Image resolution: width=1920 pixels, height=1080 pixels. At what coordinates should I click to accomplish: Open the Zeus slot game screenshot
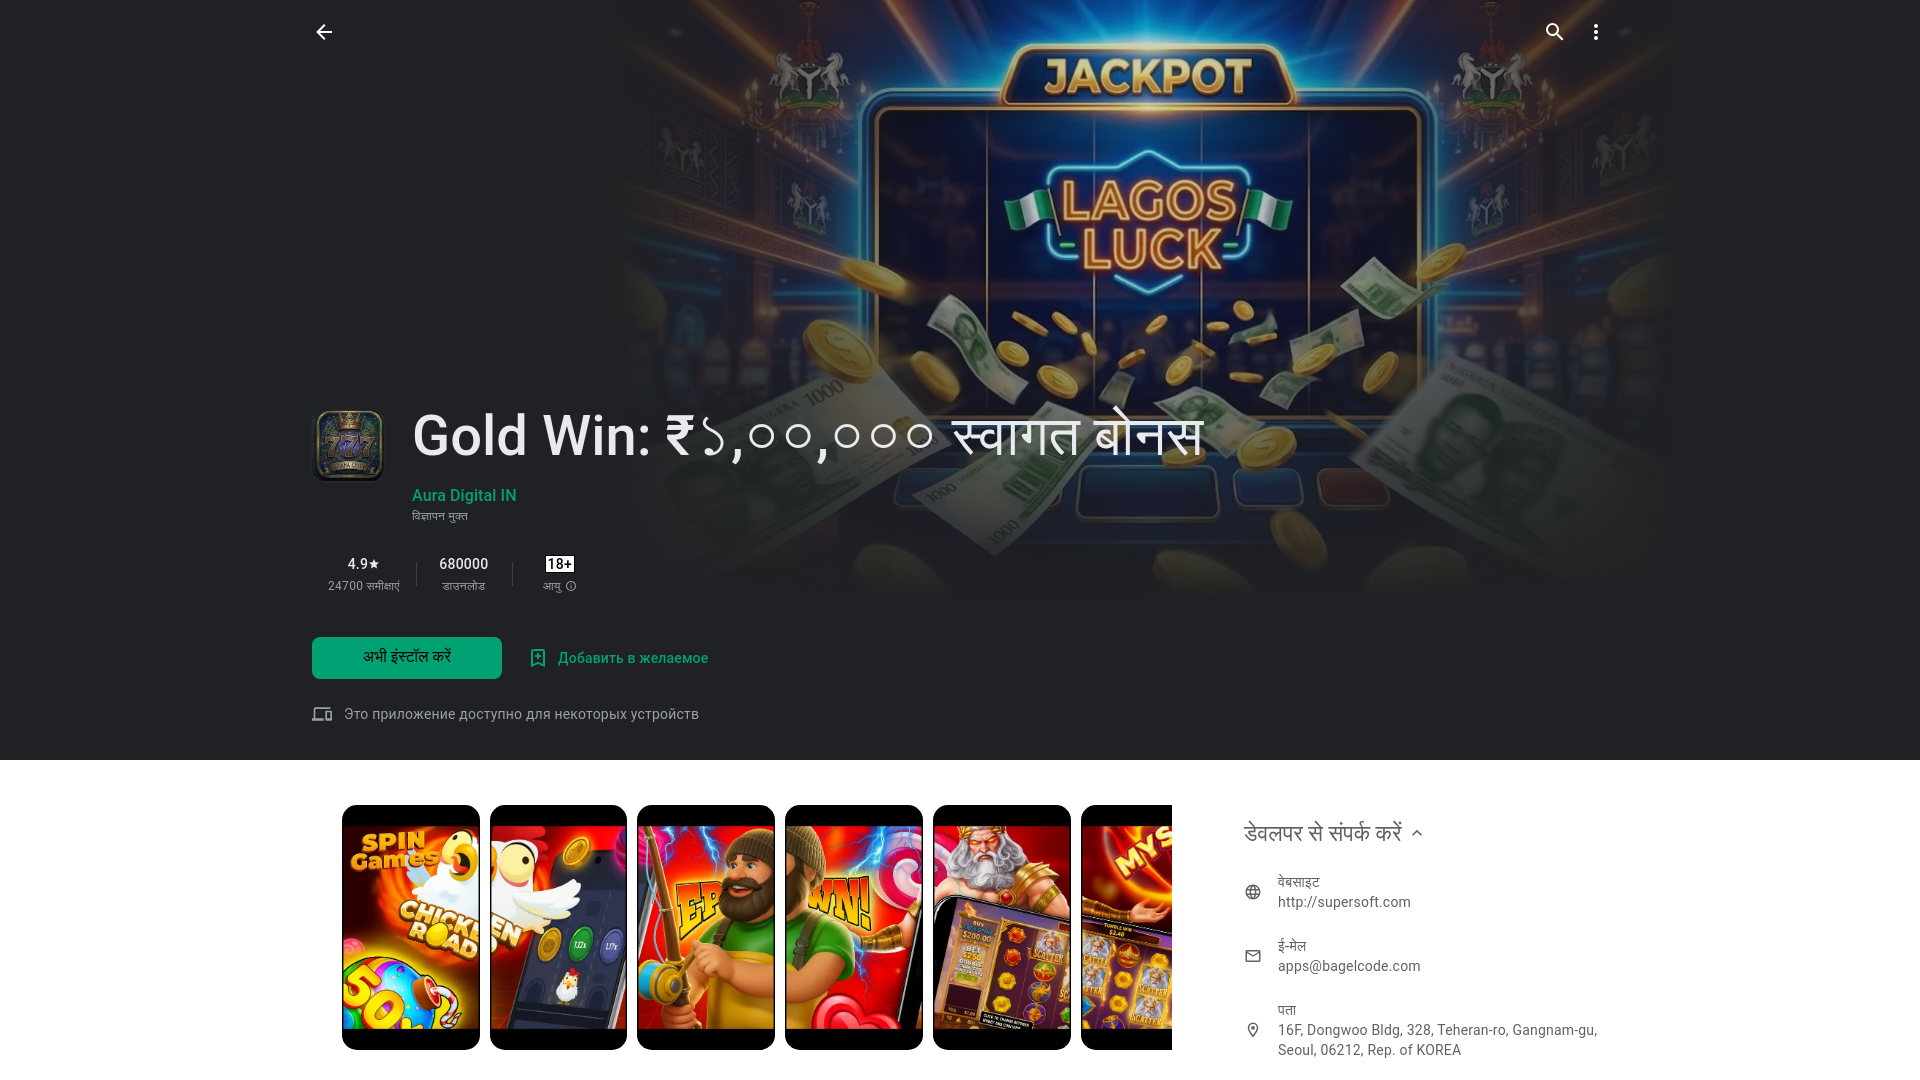1002,927
